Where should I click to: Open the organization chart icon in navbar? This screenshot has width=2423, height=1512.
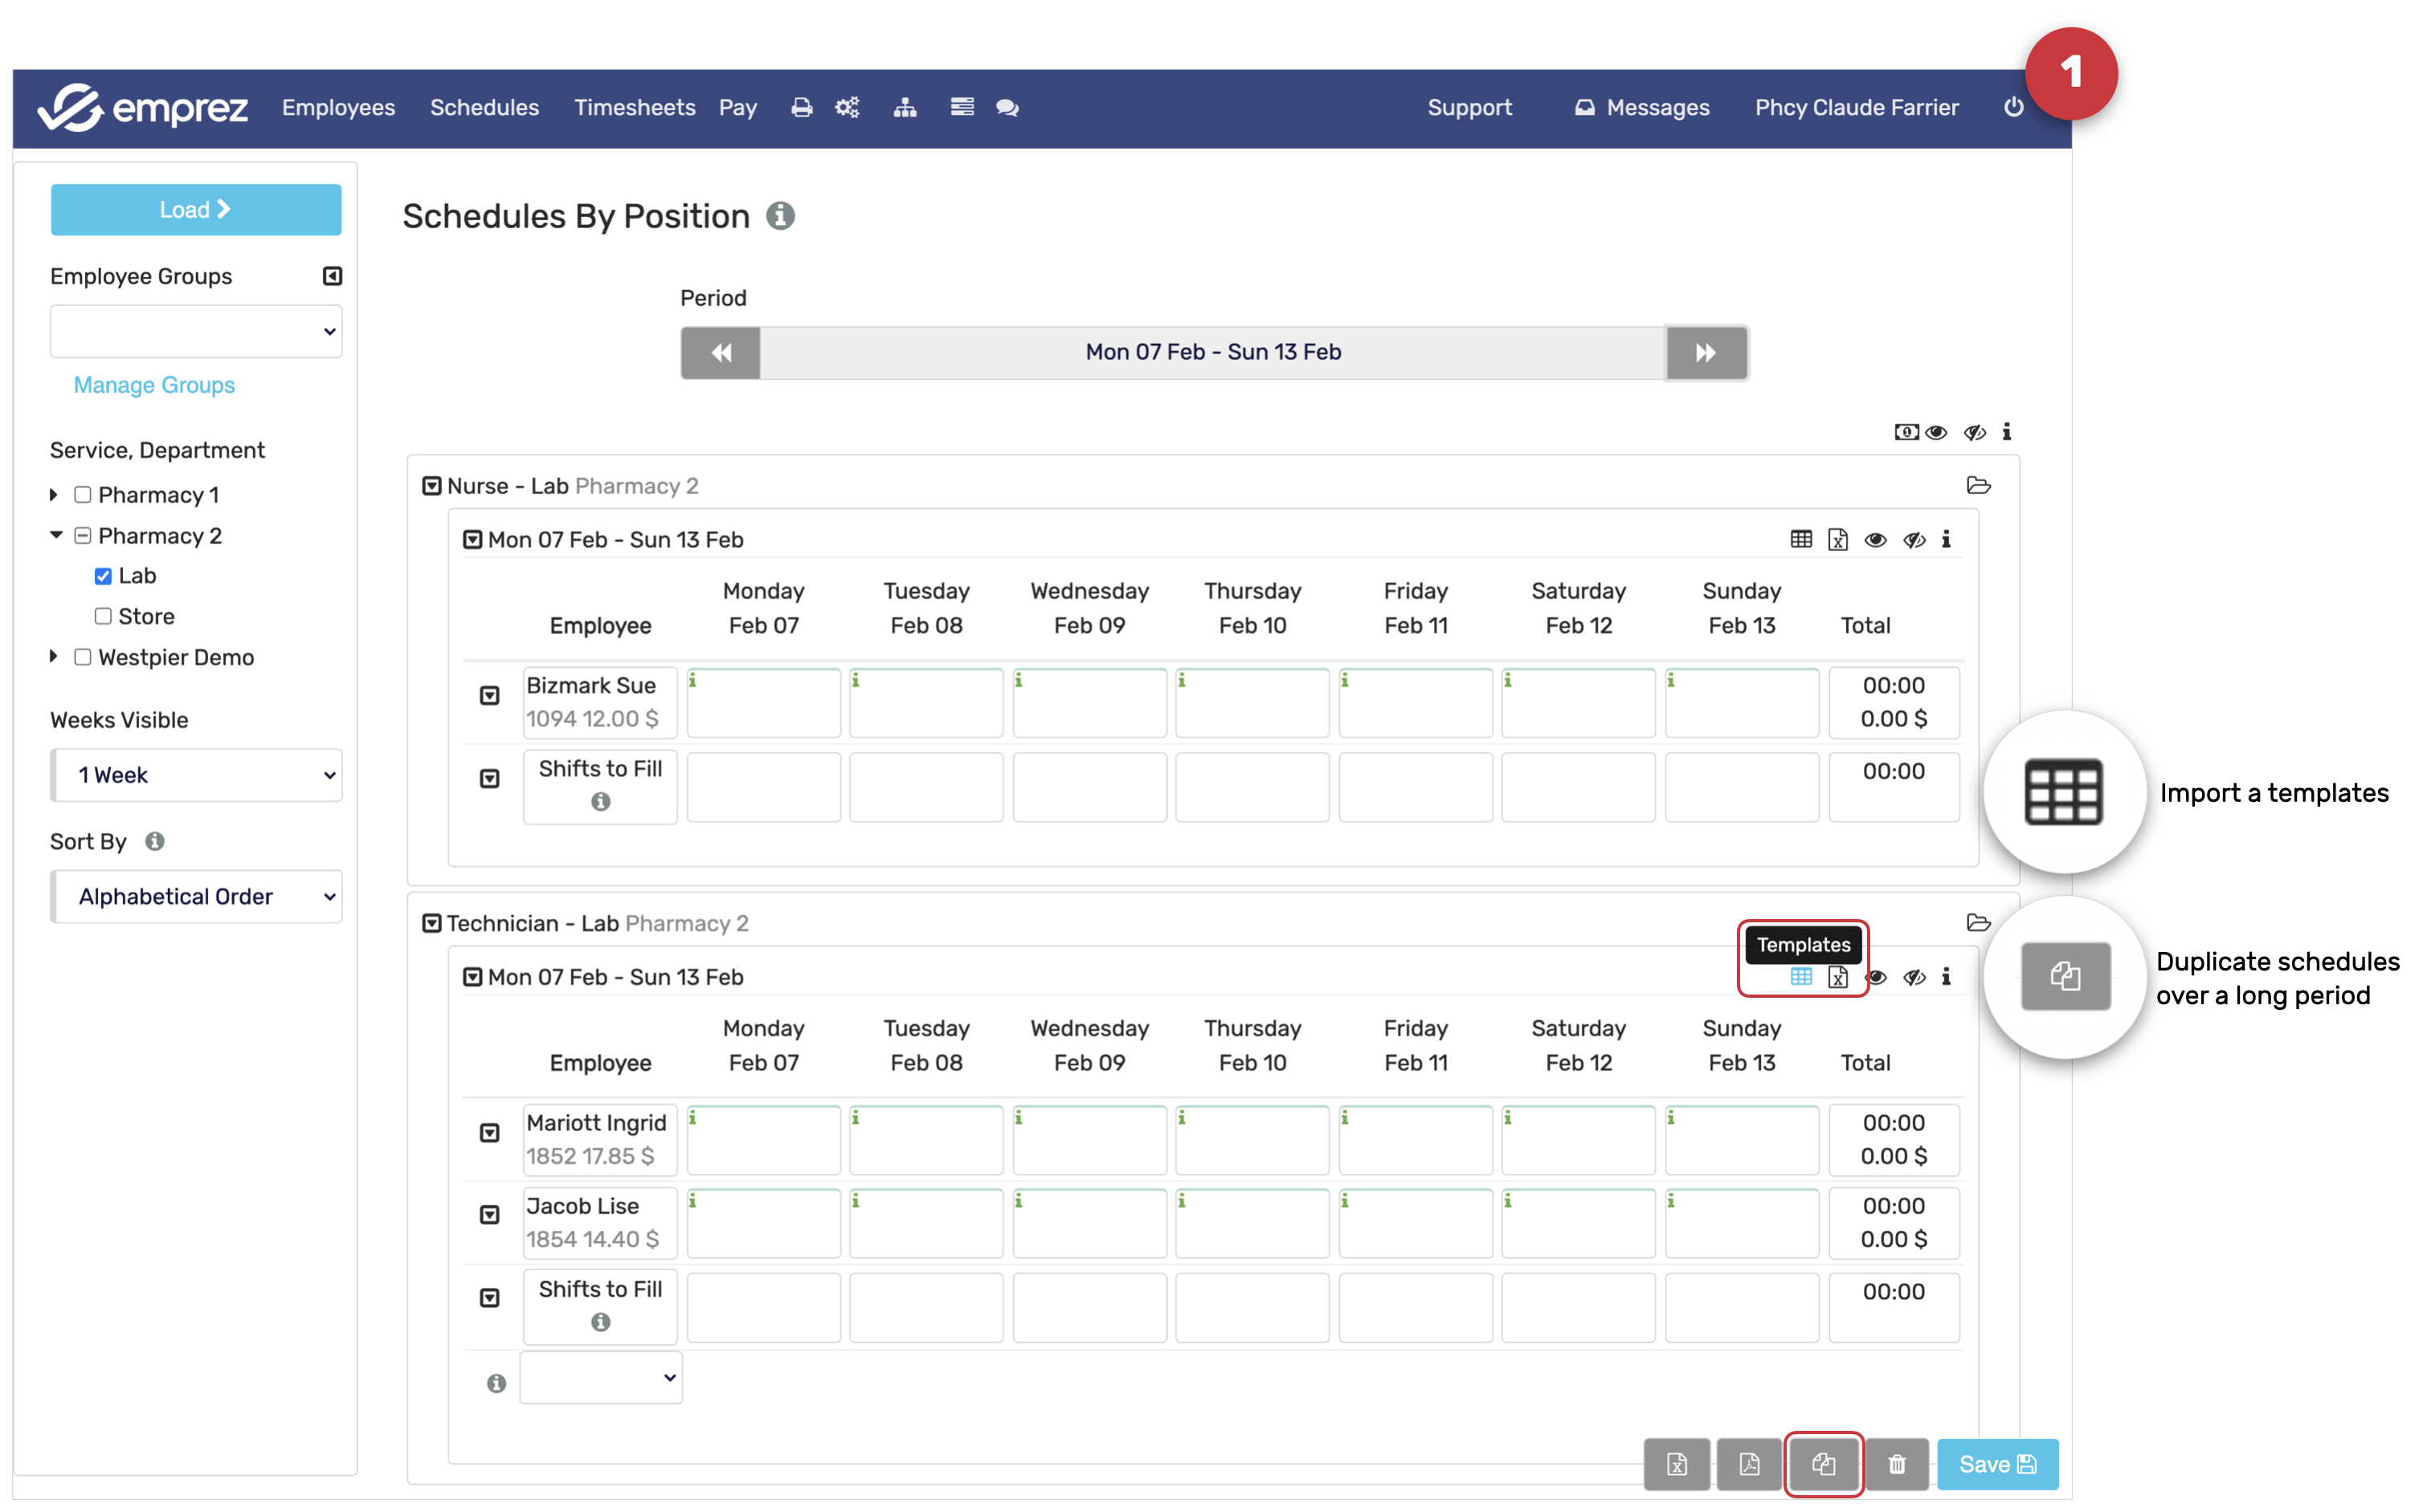click(x=905, y=108)
